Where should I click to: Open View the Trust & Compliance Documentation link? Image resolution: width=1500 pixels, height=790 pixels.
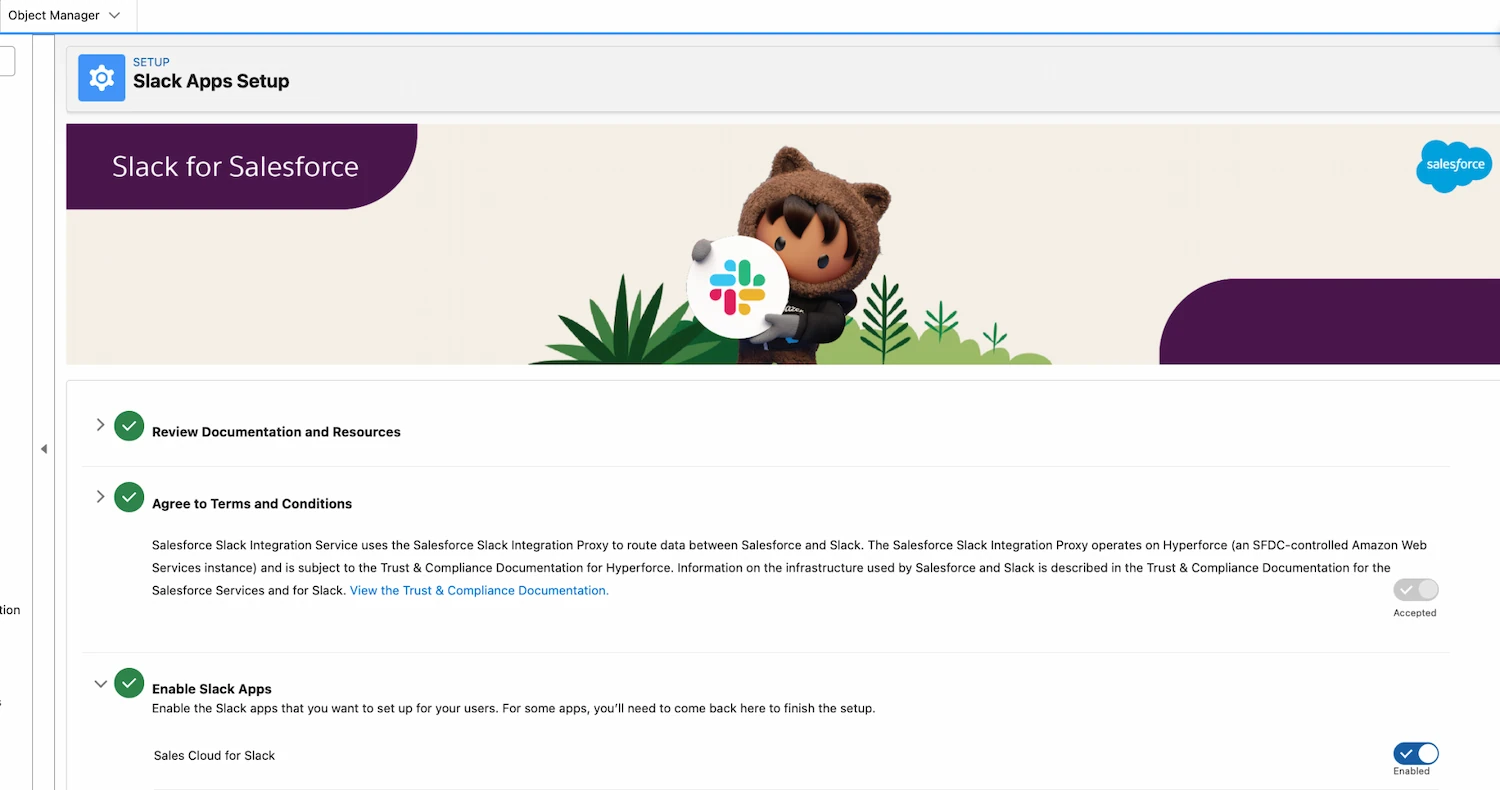[479, 591]
